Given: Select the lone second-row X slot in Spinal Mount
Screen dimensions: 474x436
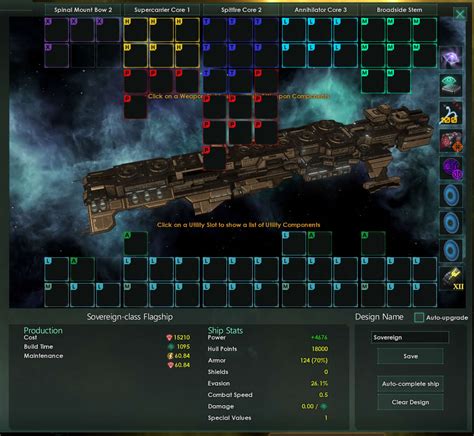Looking at the screenshot, I should pos(57,56).
